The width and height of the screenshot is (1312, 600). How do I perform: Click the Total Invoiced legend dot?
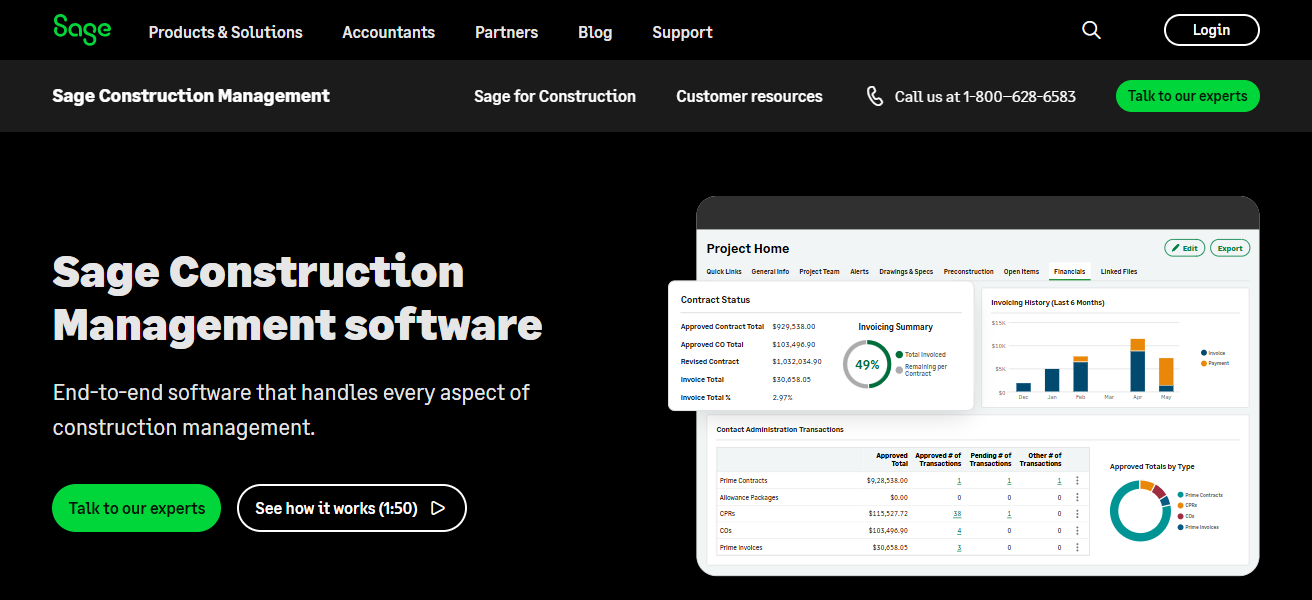click(x=899, y=354)
